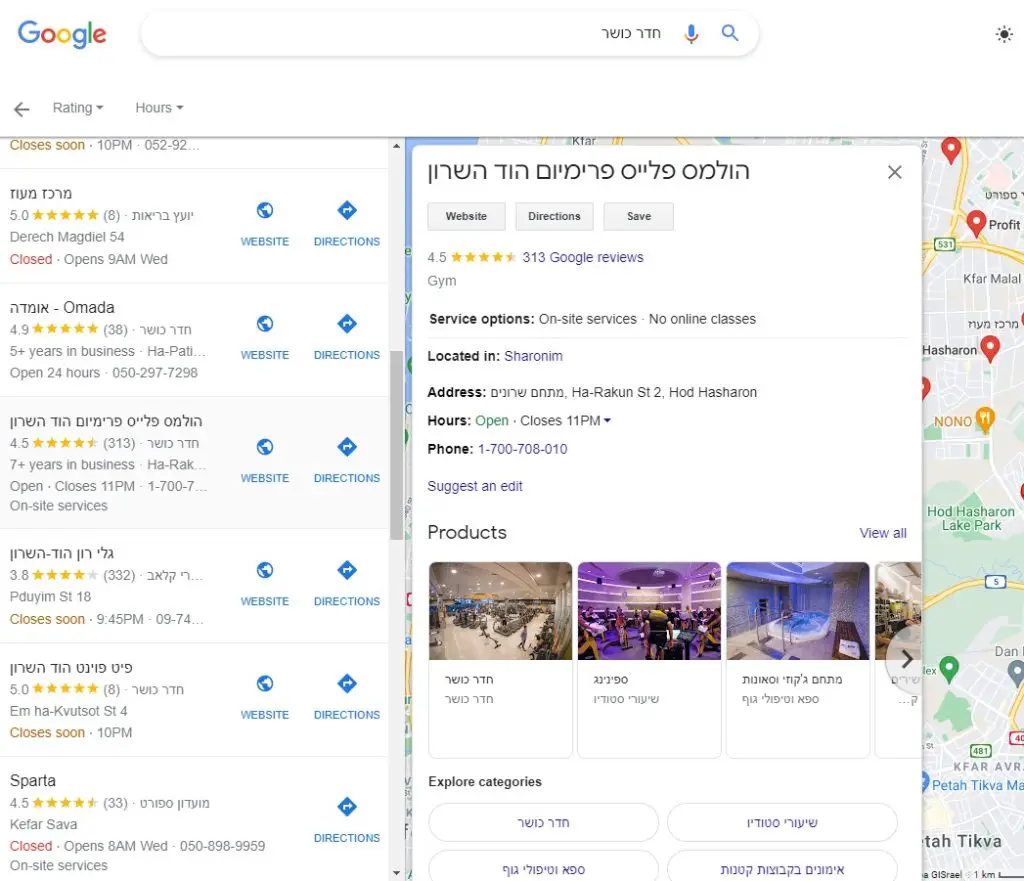Open website icon for Omada
Screen dimensions: 1024x881
point(264,324)
